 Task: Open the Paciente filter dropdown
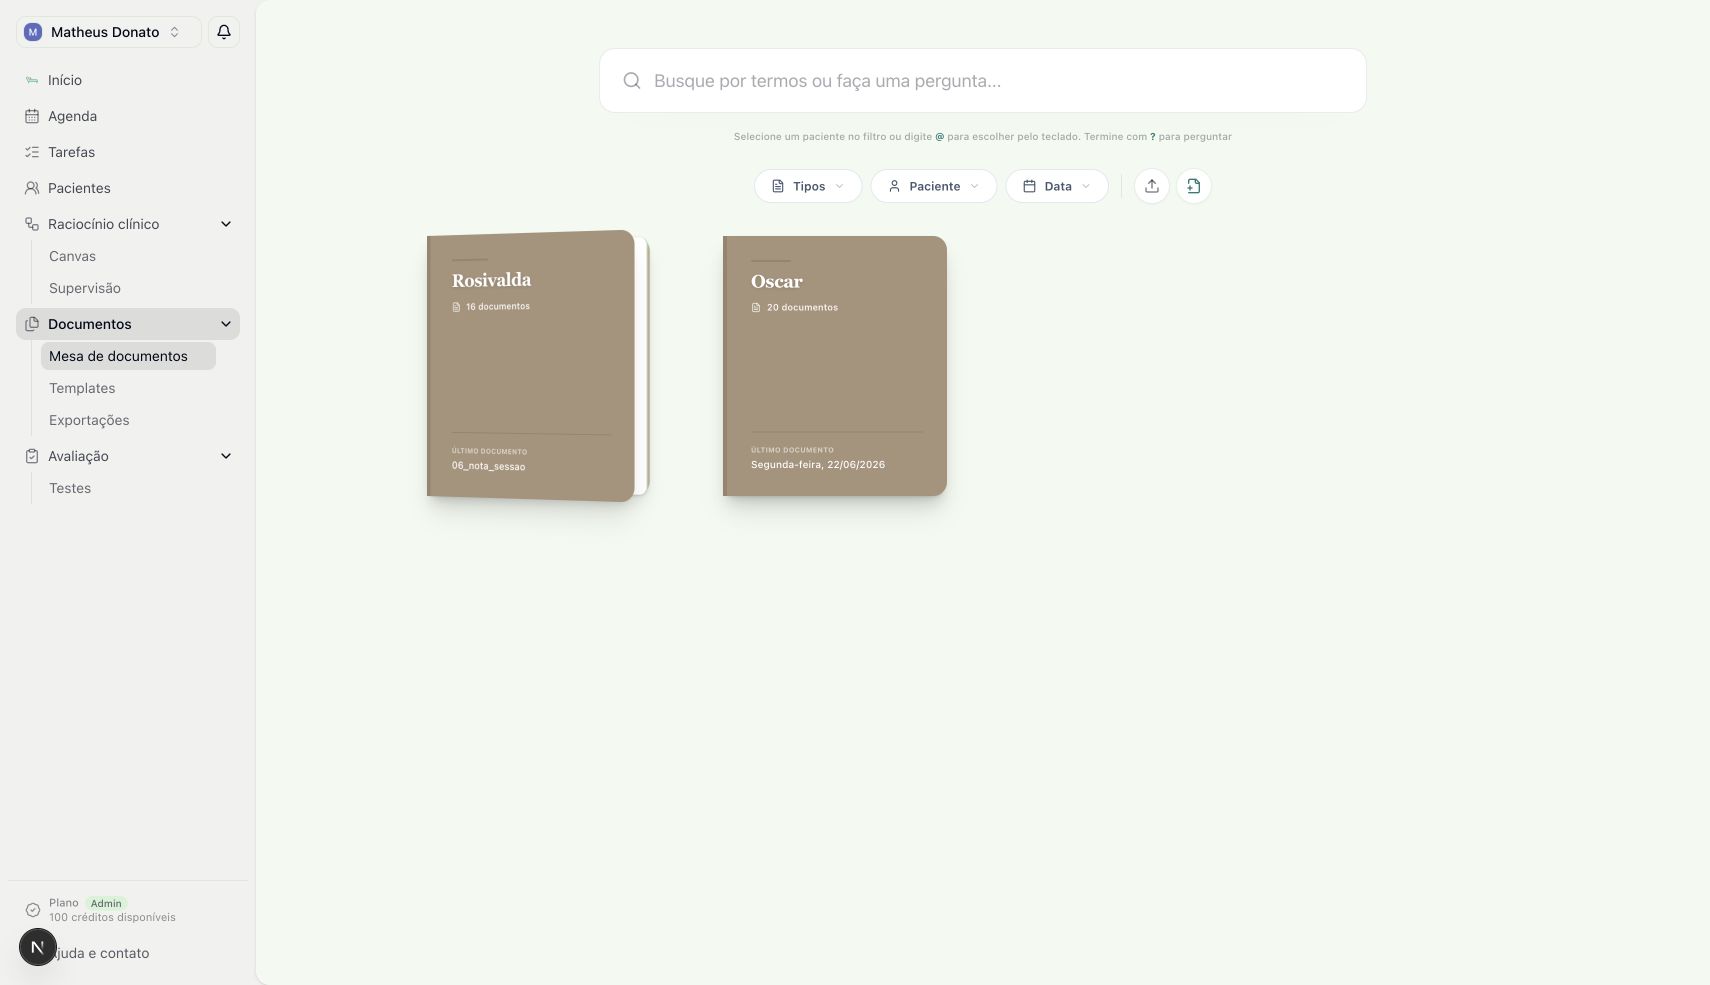tap(934, 186)
